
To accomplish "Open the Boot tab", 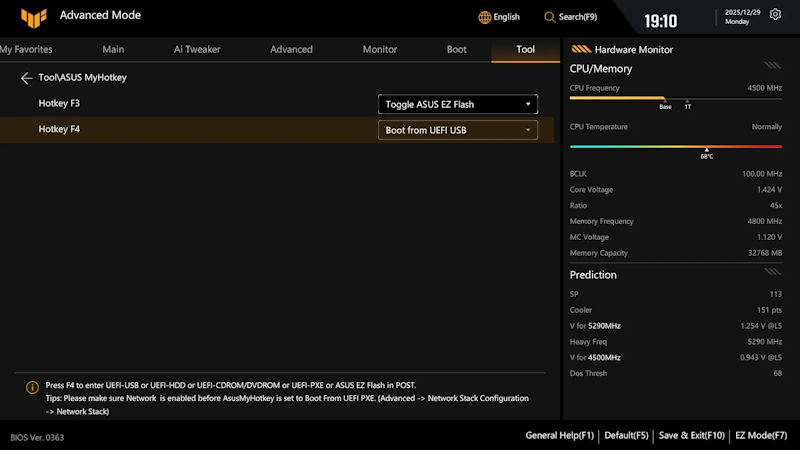I will [x=457, y=49].
